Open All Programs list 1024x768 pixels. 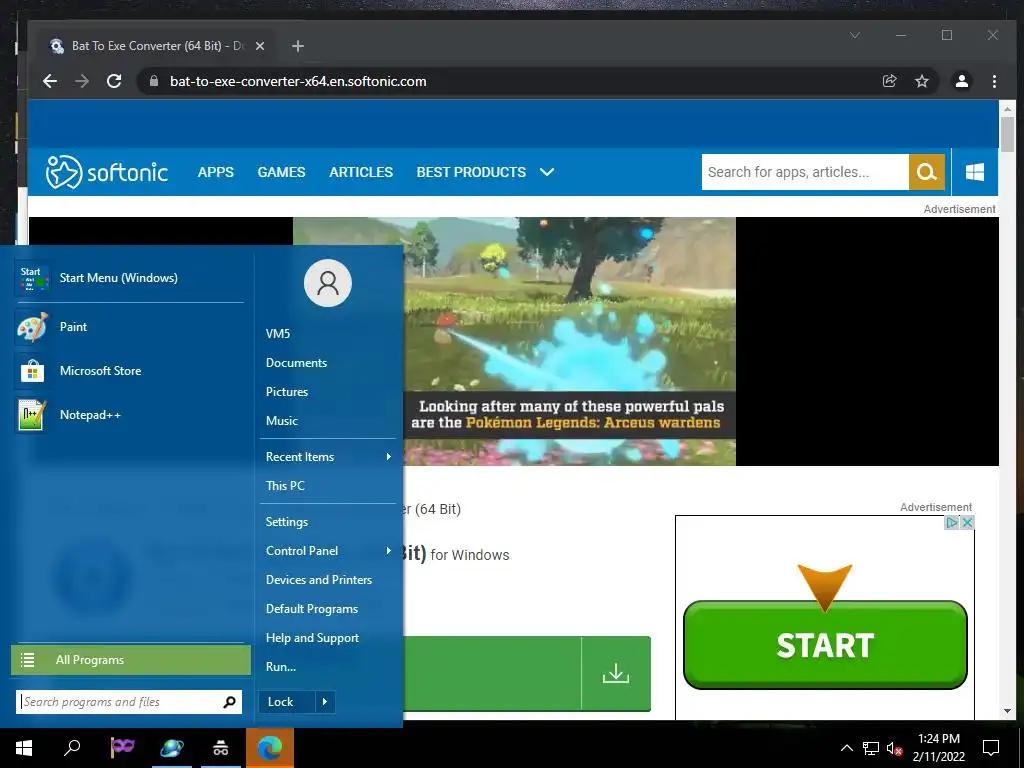tap(131, 660)
